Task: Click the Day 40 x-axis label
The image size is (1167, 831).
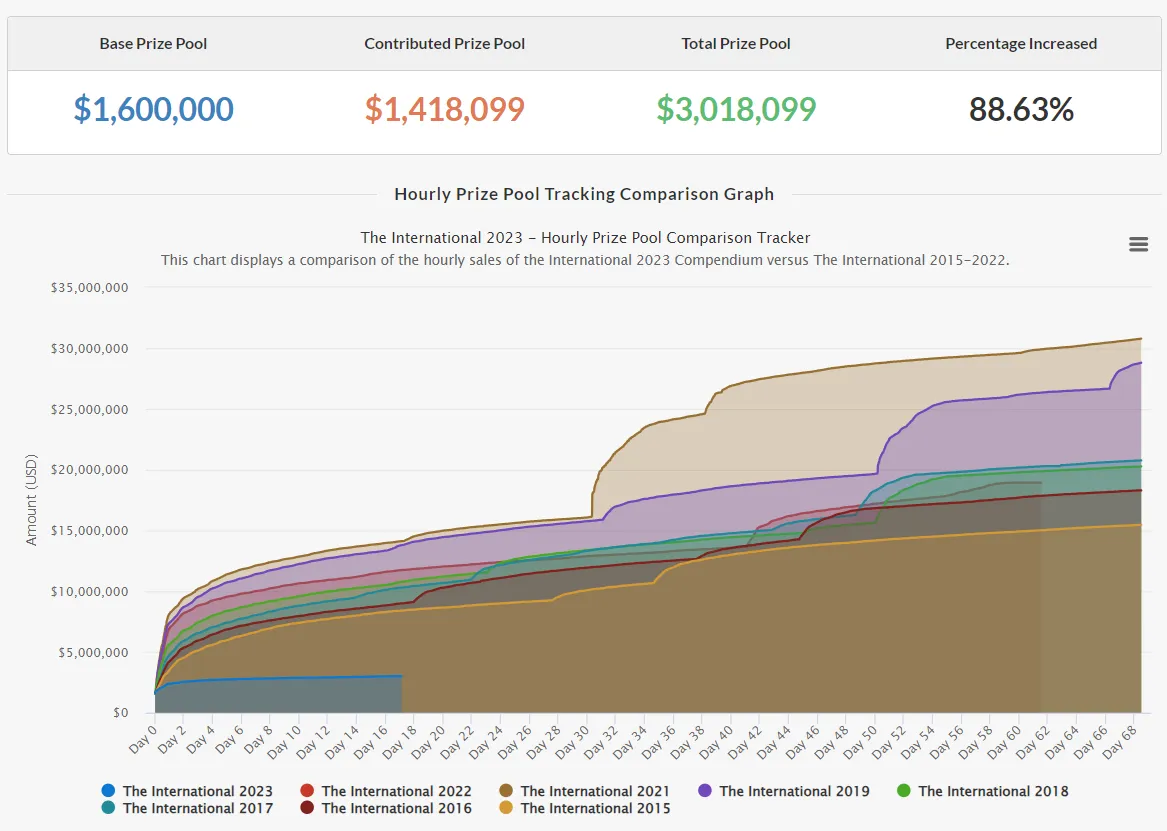Action: 716,742
